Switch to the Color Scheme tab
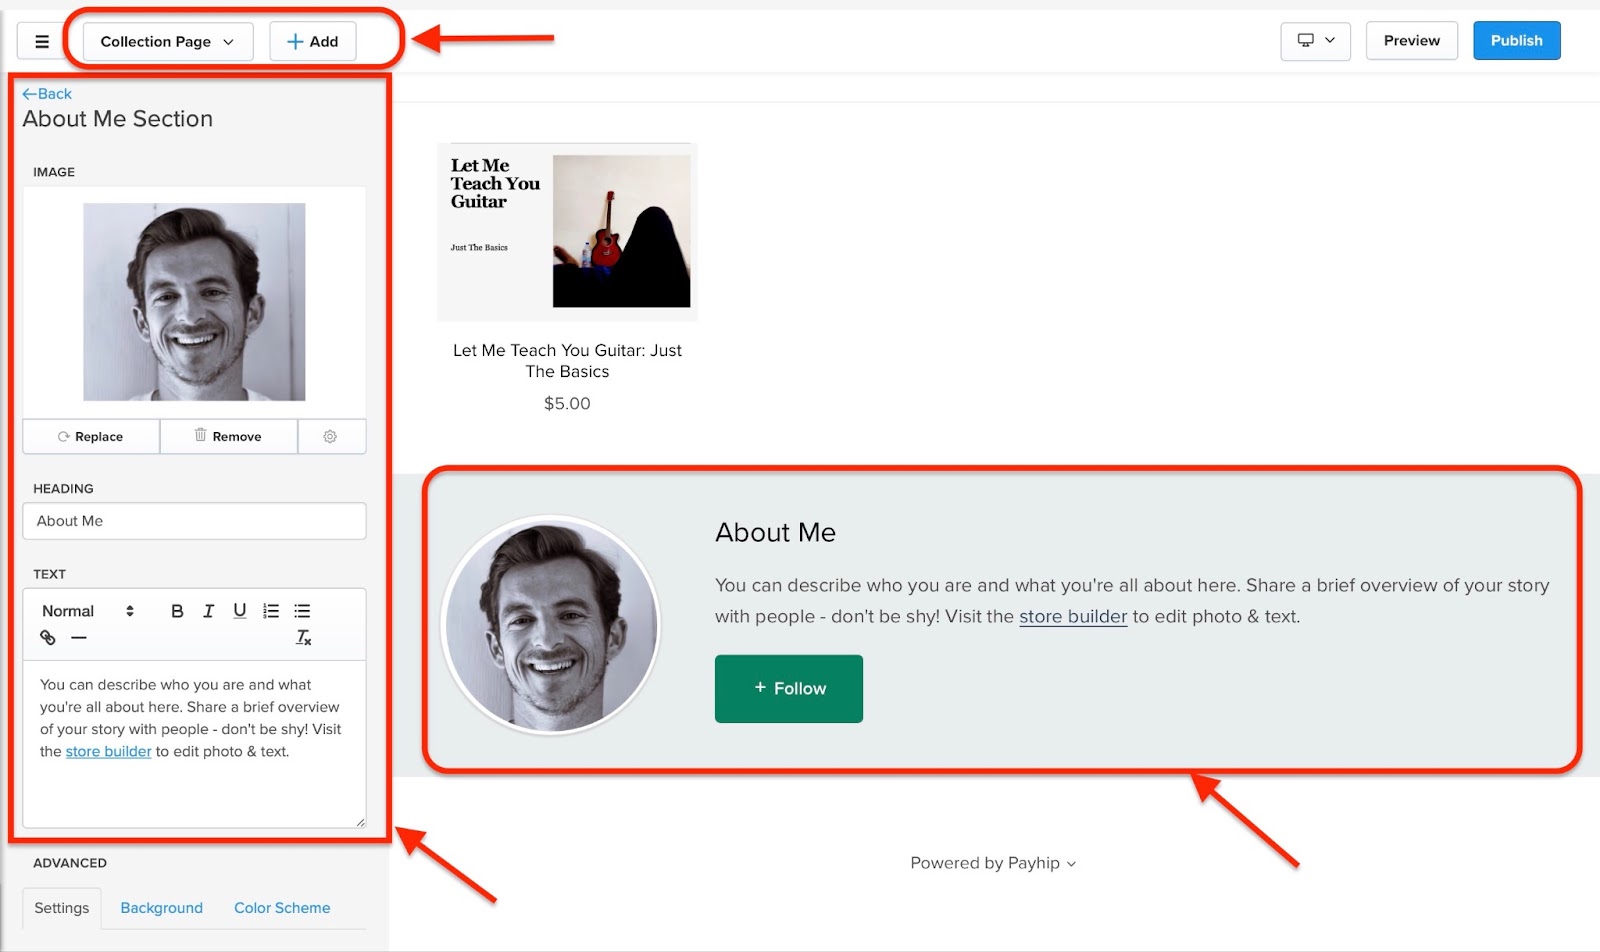Screen dimensions: 1600x952 coord(282,908)
